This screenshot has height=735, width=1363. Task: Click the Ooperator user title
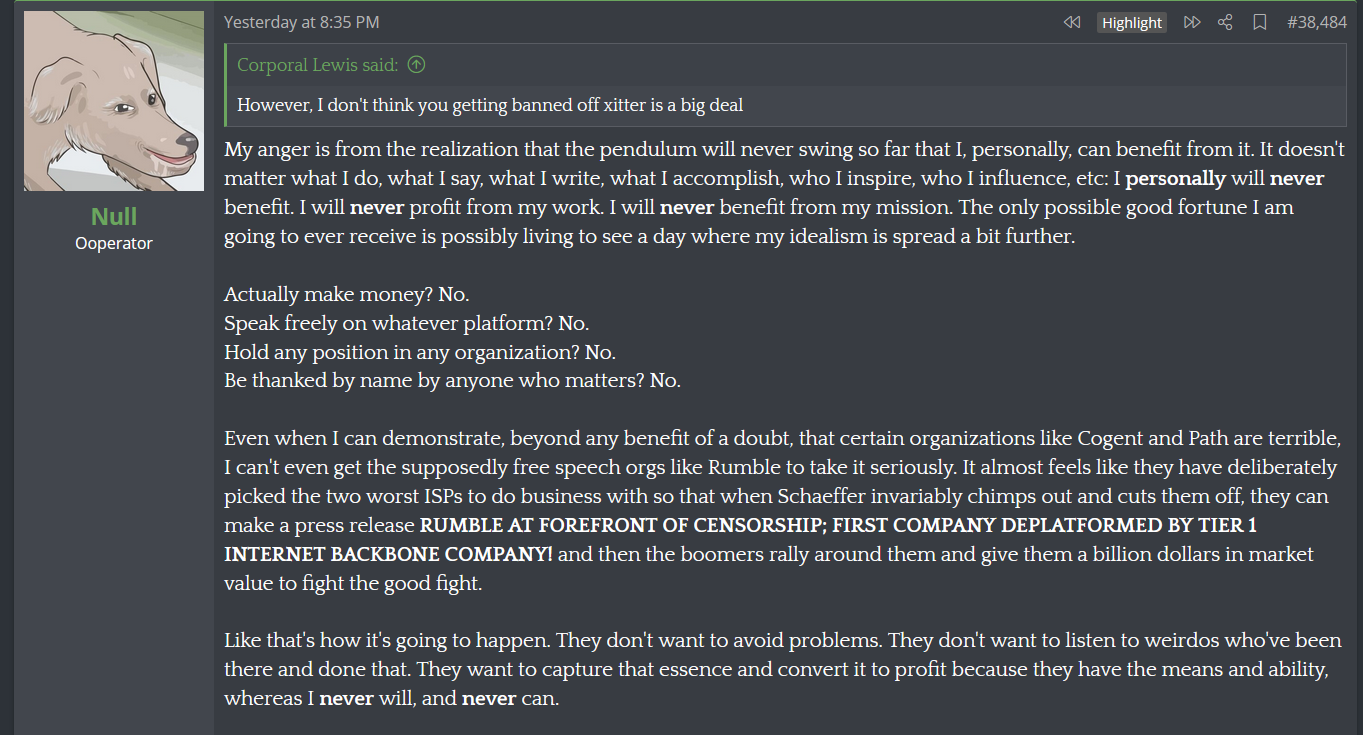(x=114, y=243)
